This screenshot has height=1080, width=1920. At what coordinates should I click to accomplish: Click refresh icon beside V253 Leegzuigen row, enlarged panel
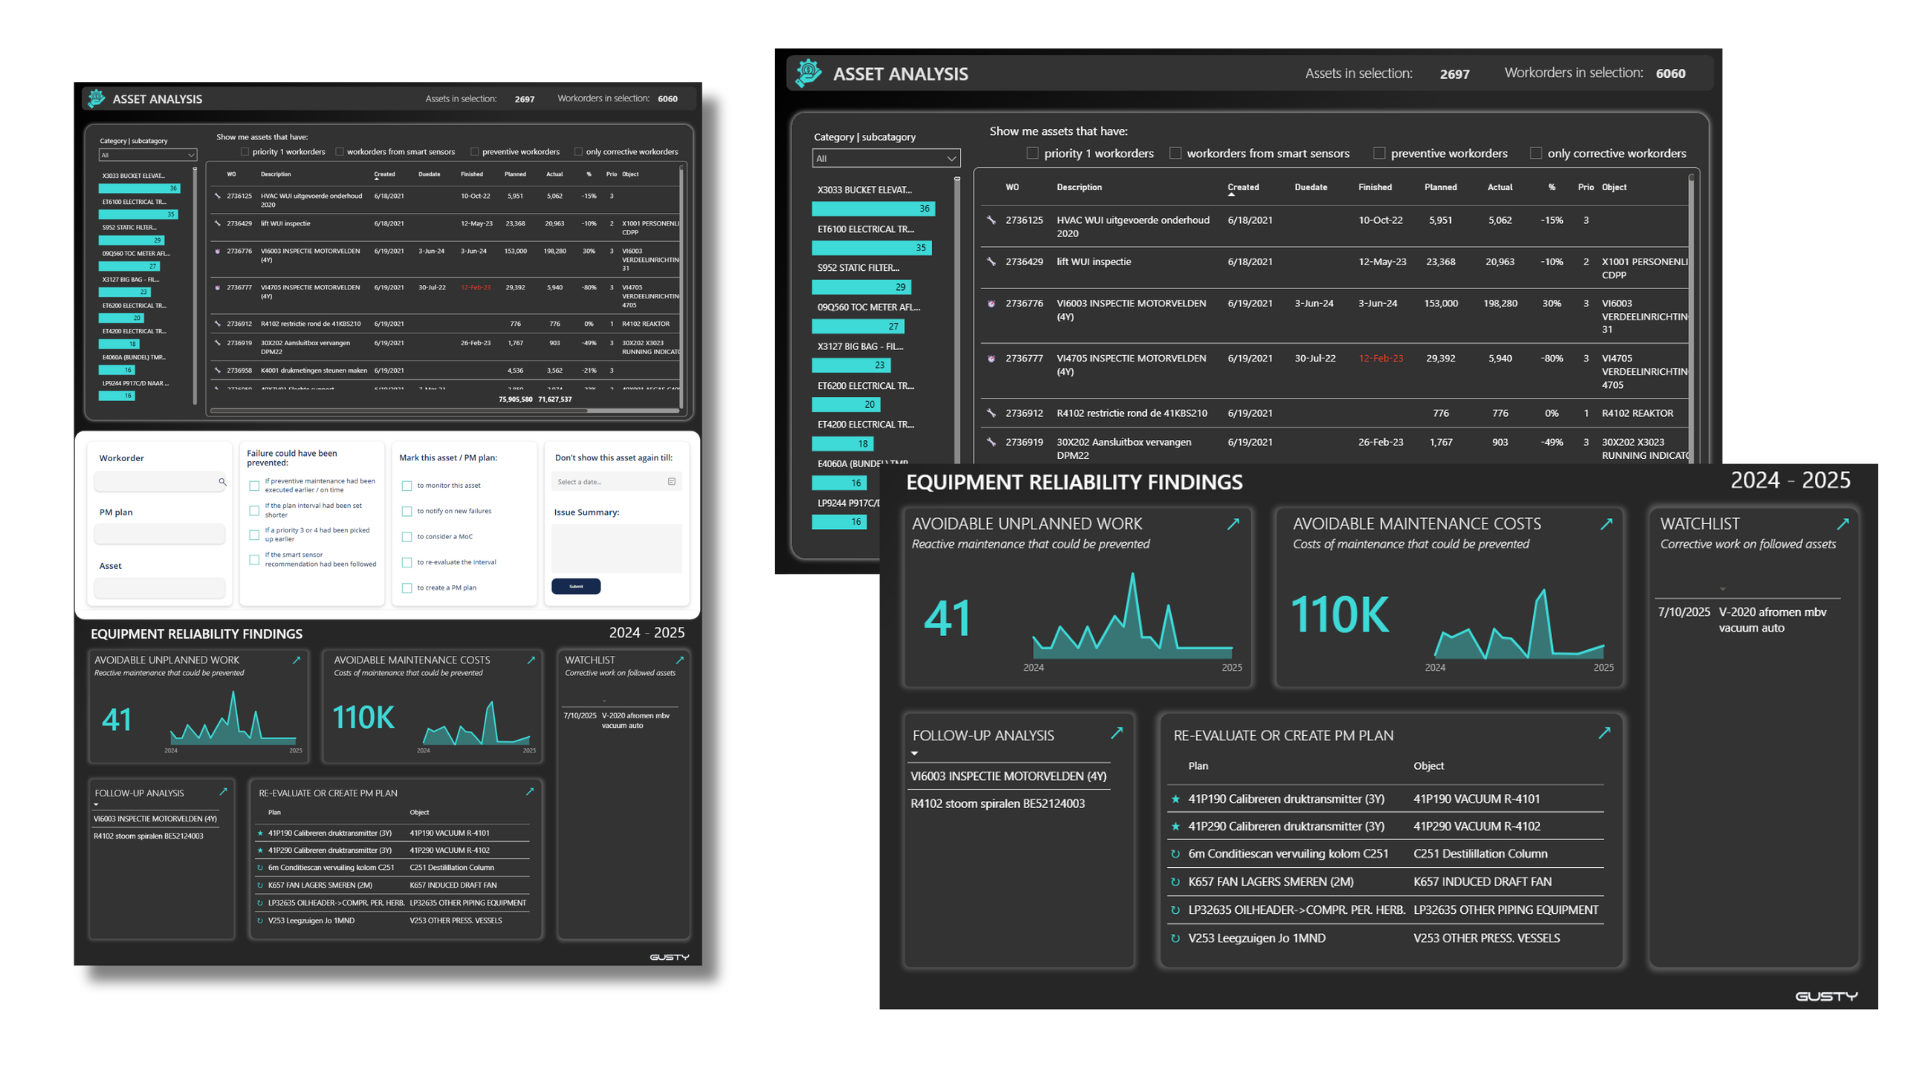[1176, 938]
